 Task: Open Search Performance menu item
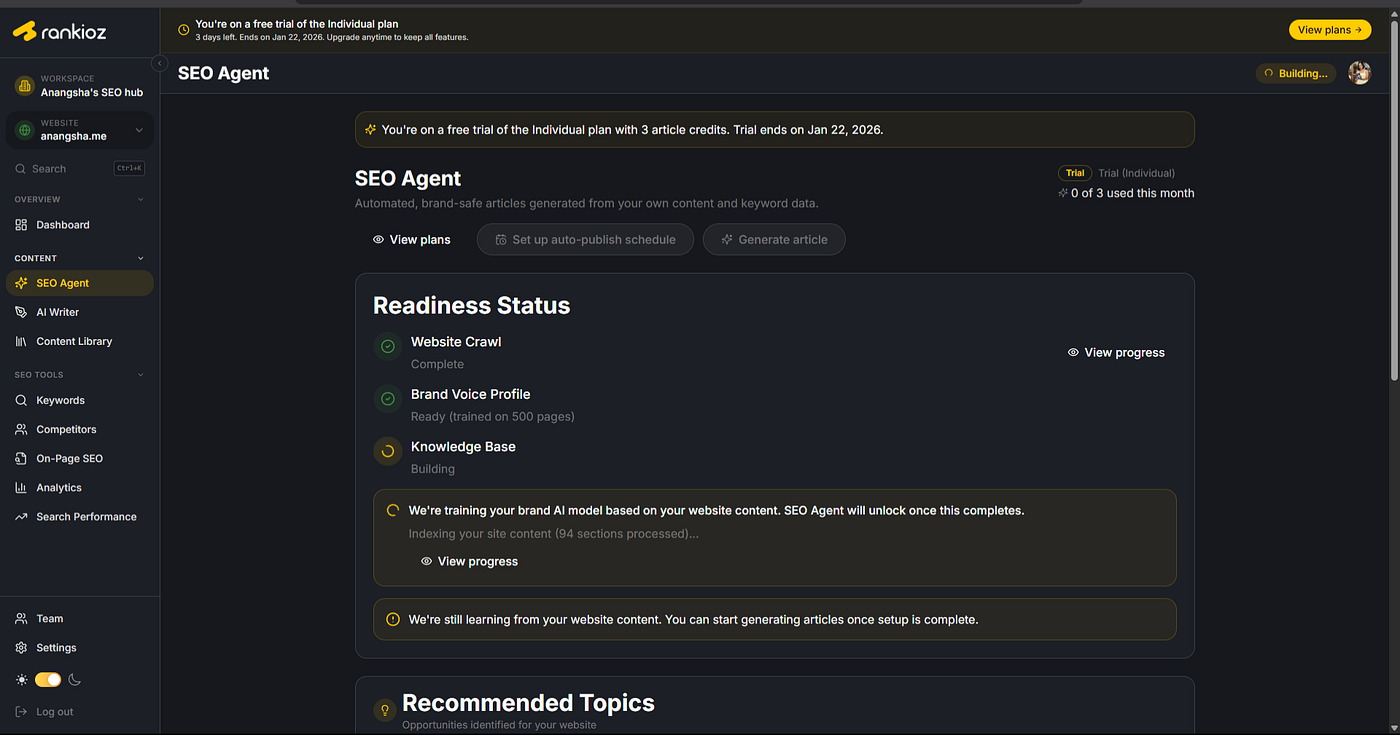(86, 517)
